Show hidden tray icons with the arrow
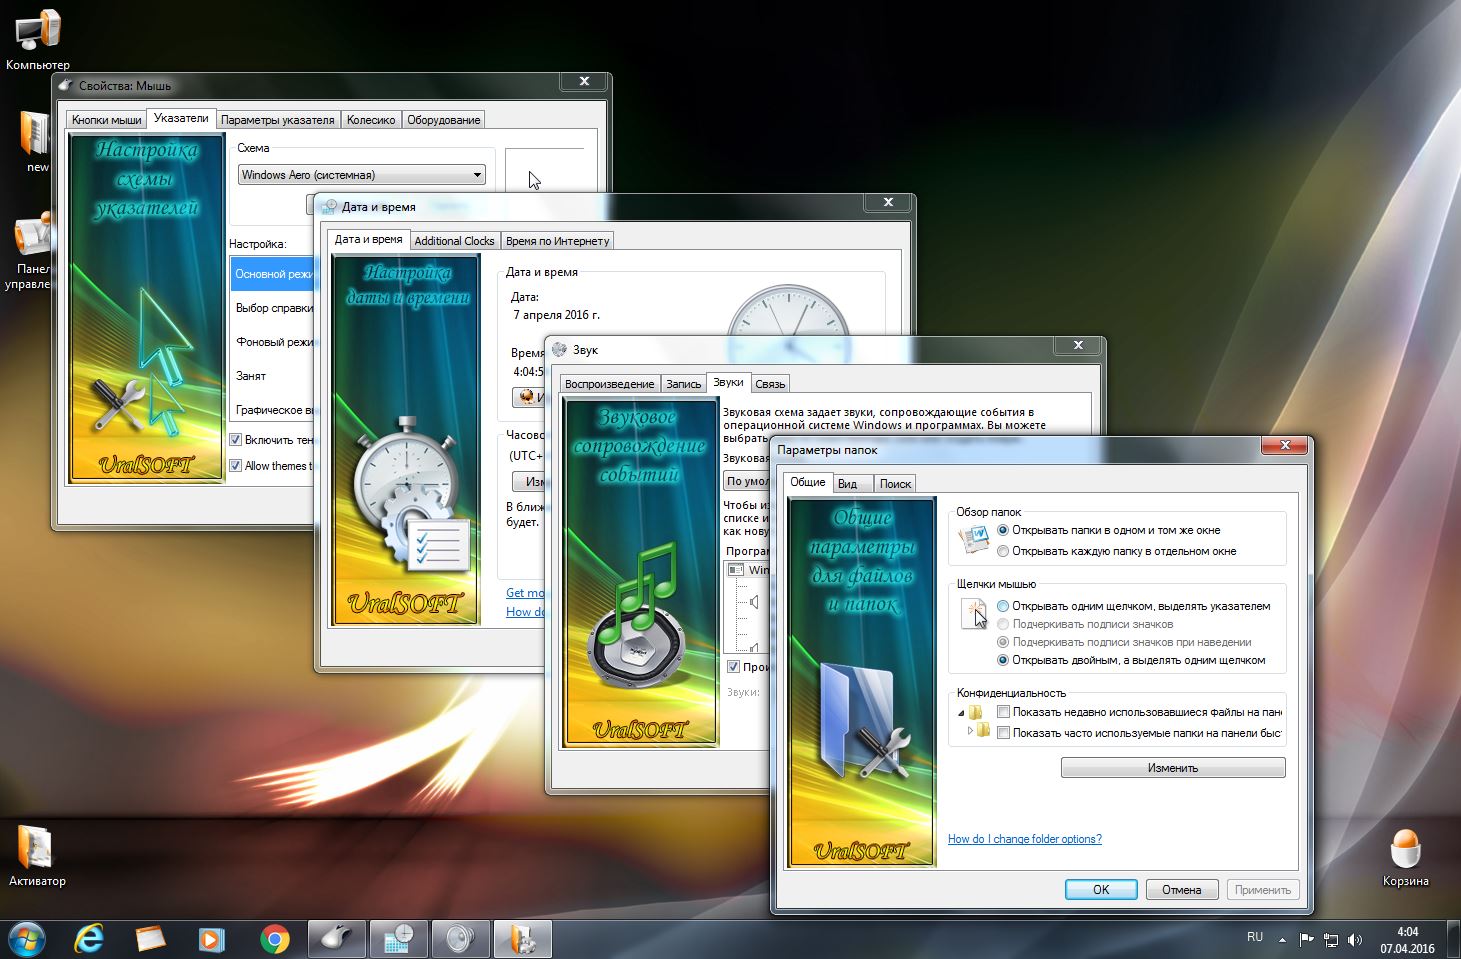The image size is (1461, 959). [1283, 939]
